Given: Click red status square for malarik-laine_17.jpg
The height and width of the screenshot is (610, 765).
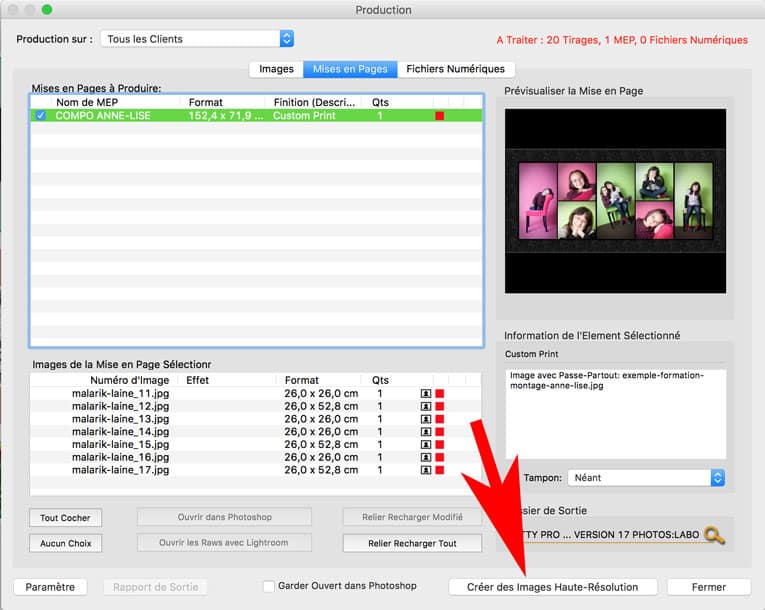Looking at the screenshot, I should (x=440, y=469).
